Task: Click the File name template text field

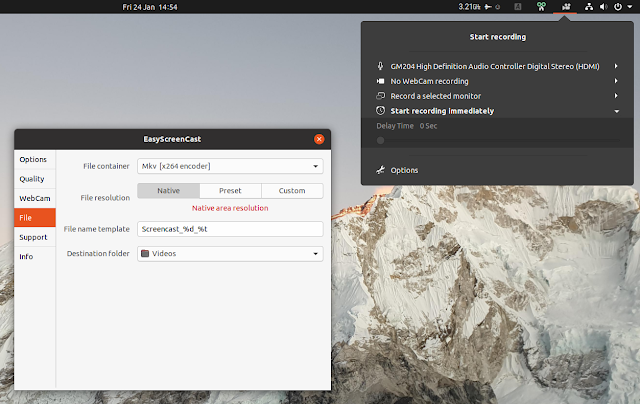Action: [230, 229]
